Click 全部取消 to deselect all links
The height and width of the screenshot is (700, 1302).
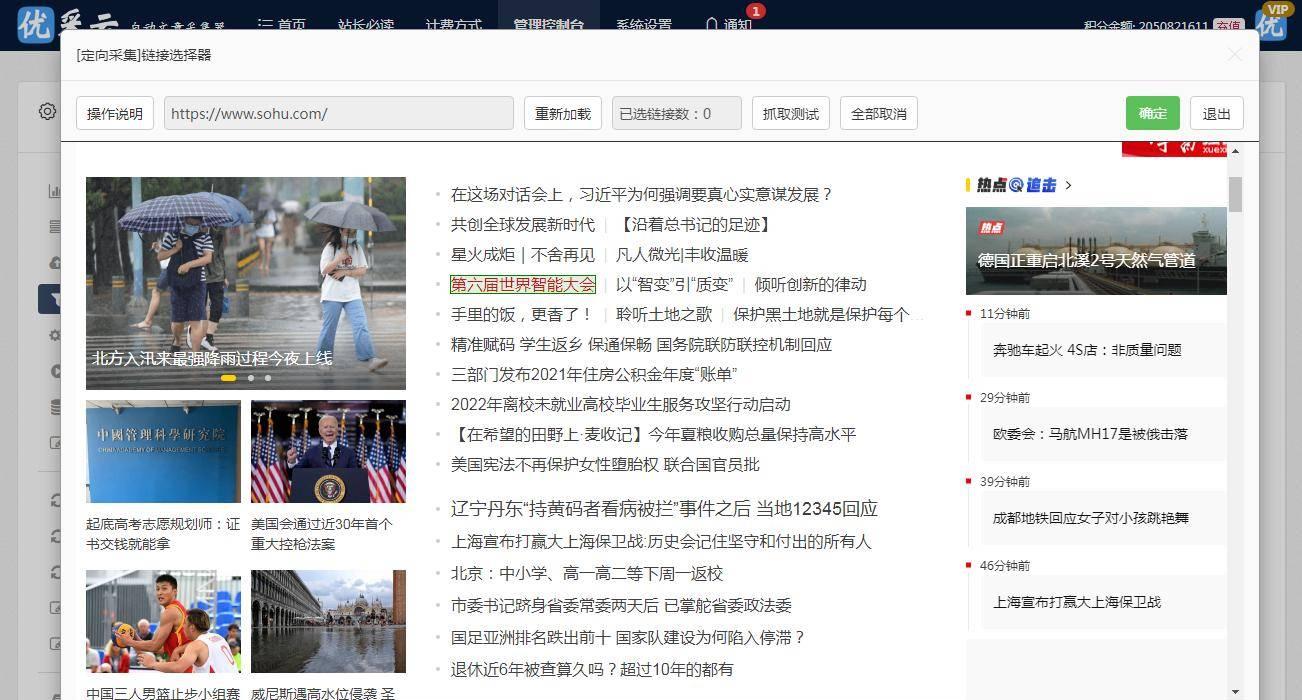(x=879, y=113)
